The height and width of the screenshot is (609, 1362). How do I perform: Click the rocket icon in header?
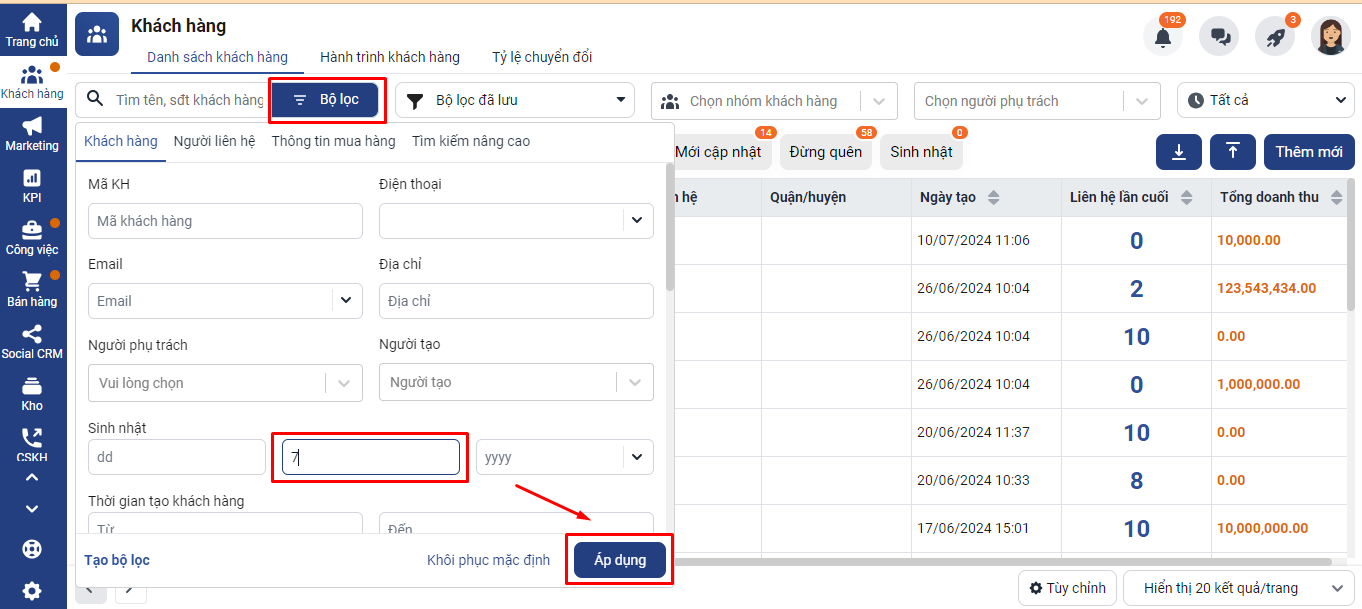[1275, 37]
